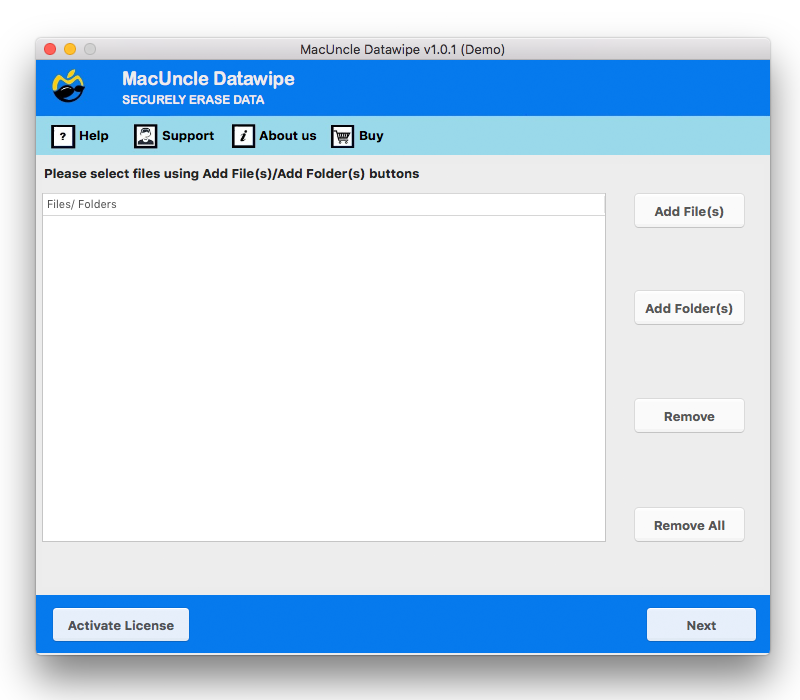The image size is (800, 700).
Task: Proceed by clicking Next
Action: (x=701, y=624)
